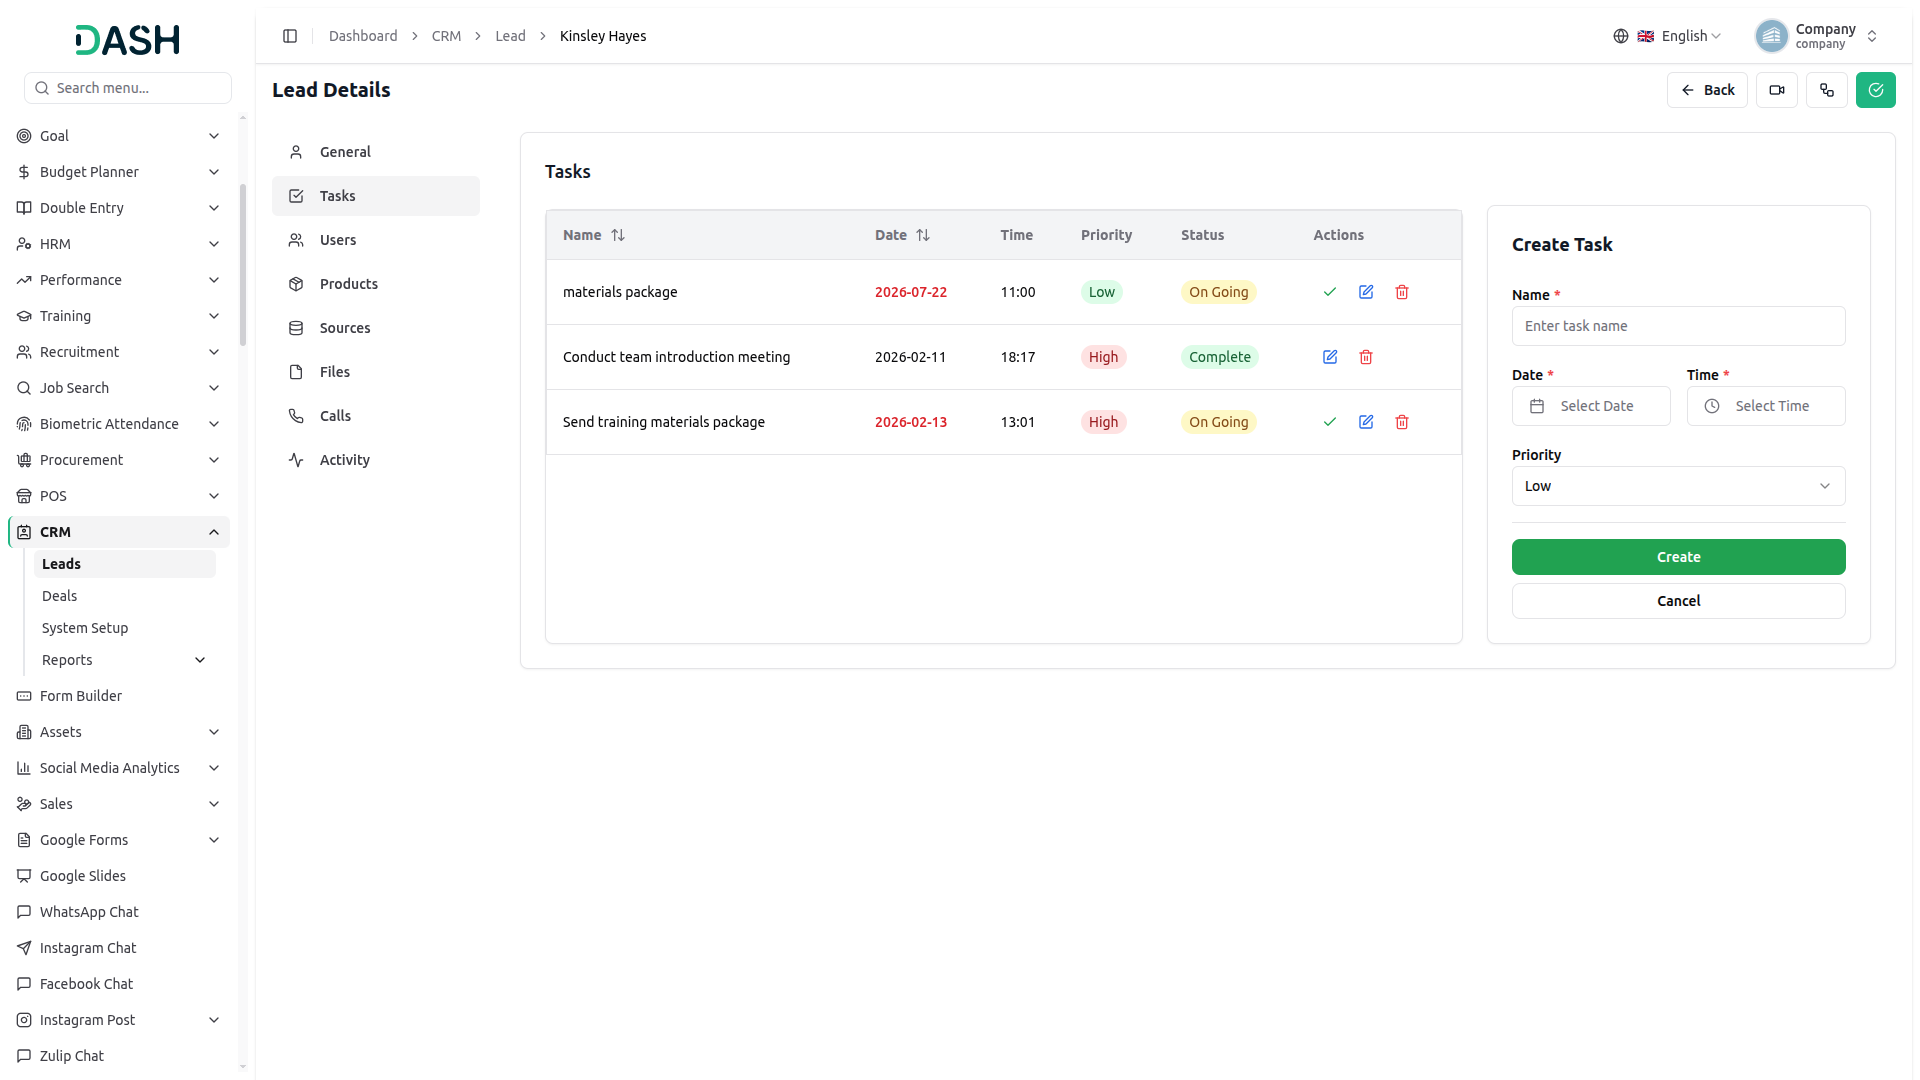Delete the materials package task
This screenshot has width=1920, height=1080.
coord(1402,292)
